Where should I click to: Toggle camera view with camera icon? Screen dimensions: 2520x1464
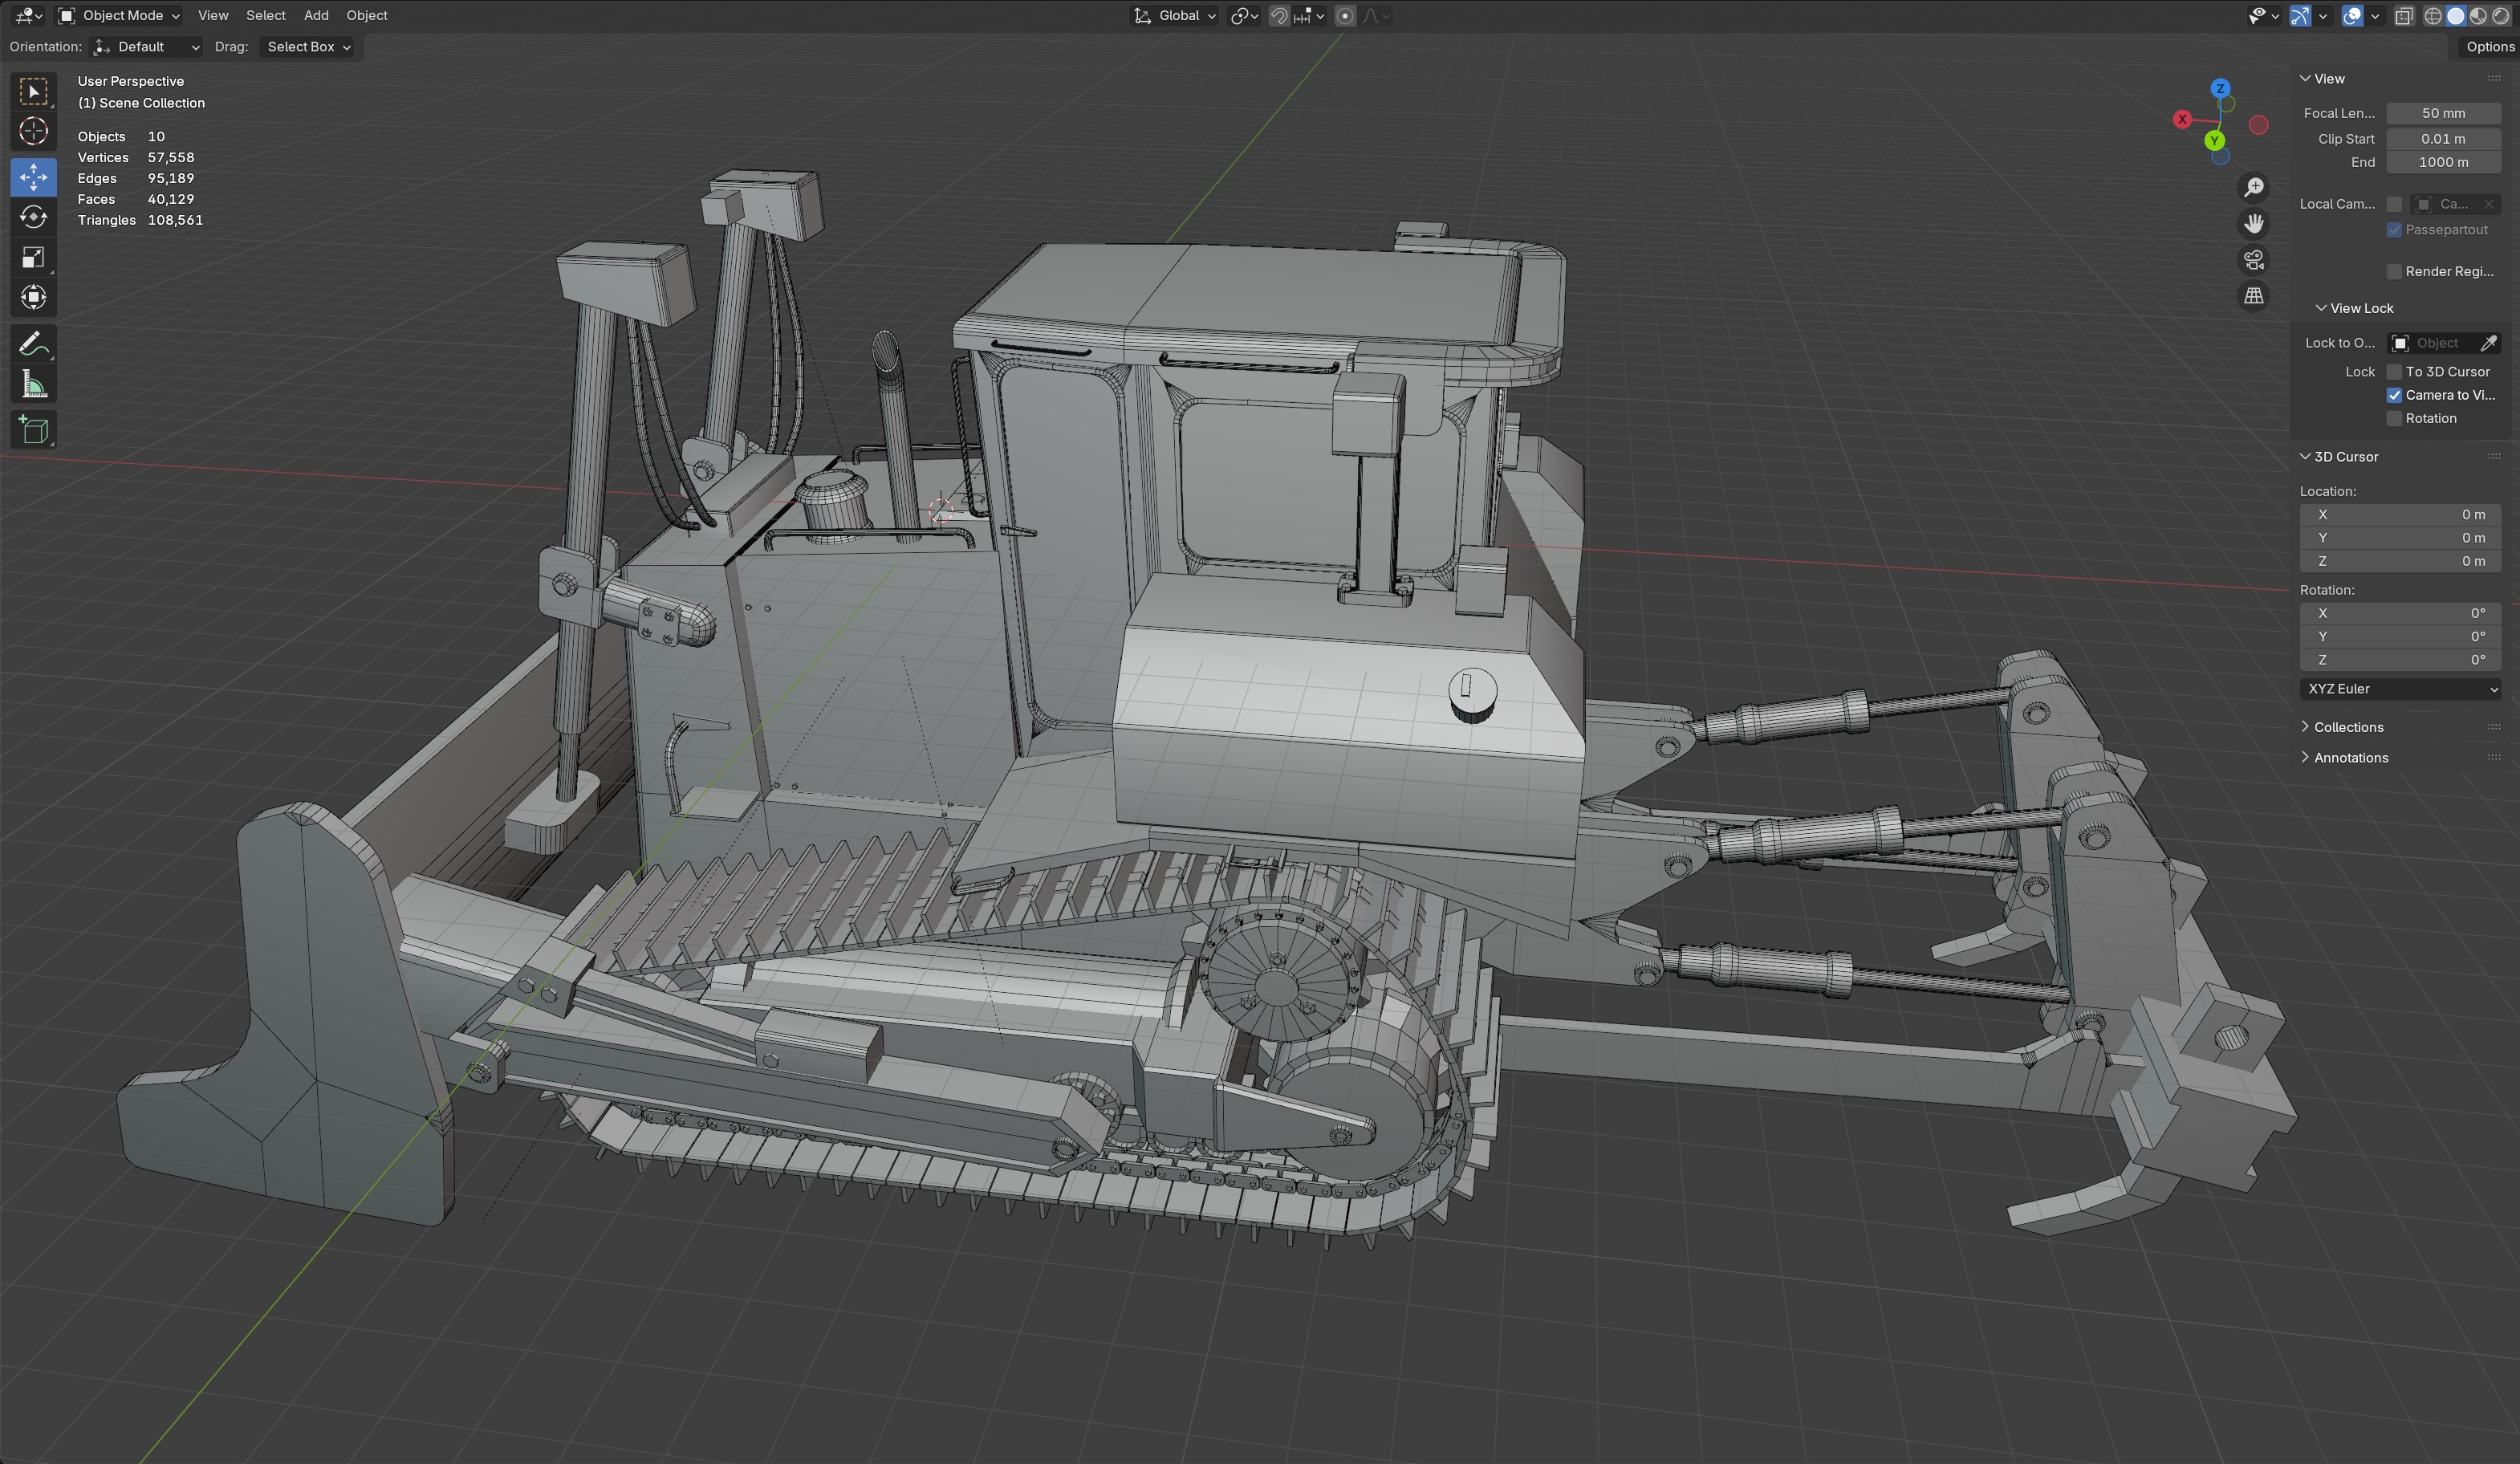(2253, 260)
